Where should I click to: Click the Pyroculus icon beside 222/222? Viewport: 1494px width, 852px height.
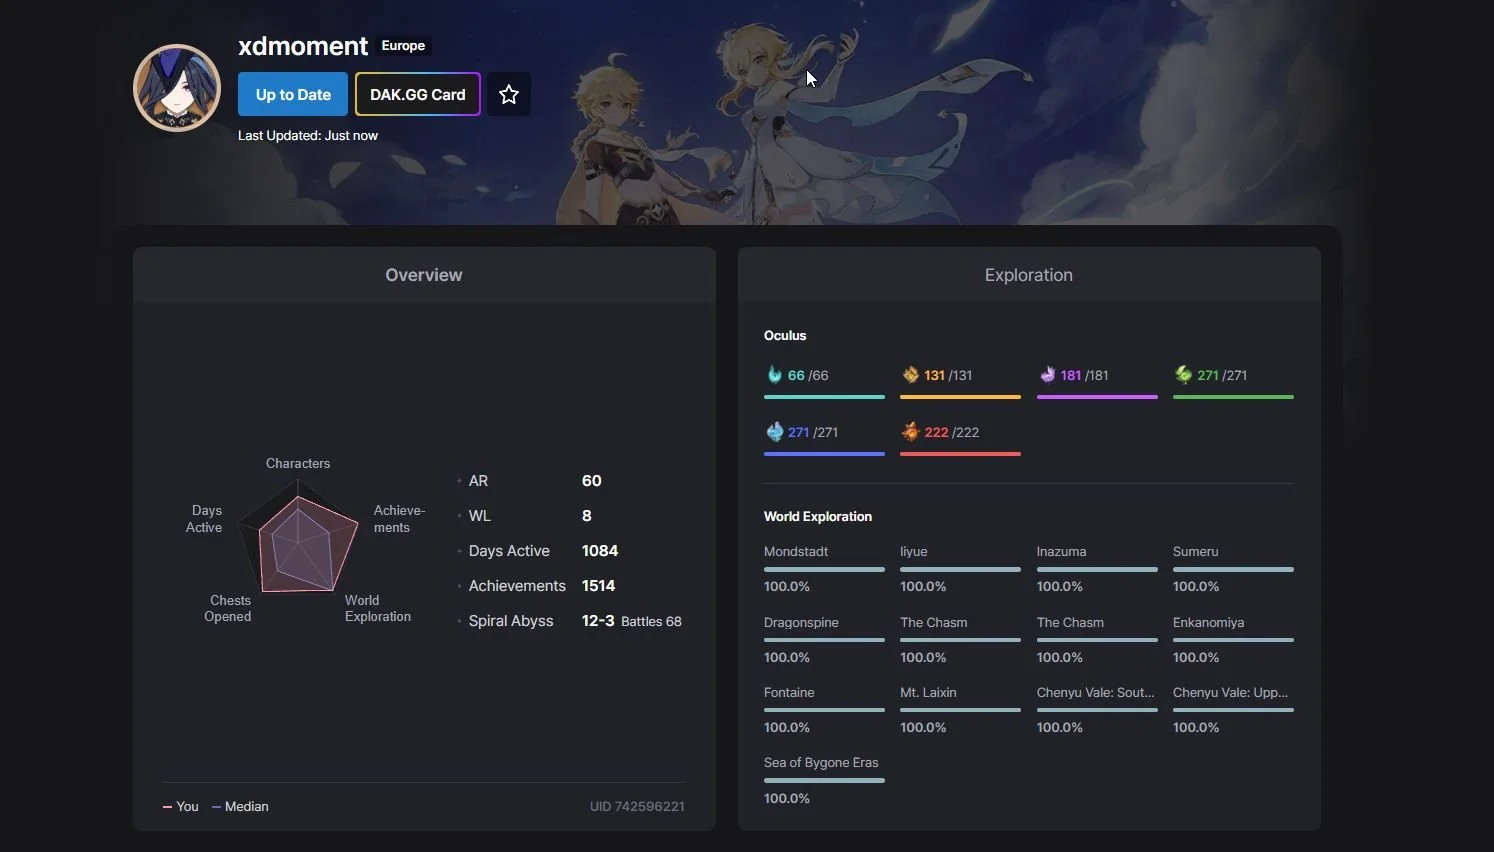pos(910,432)
